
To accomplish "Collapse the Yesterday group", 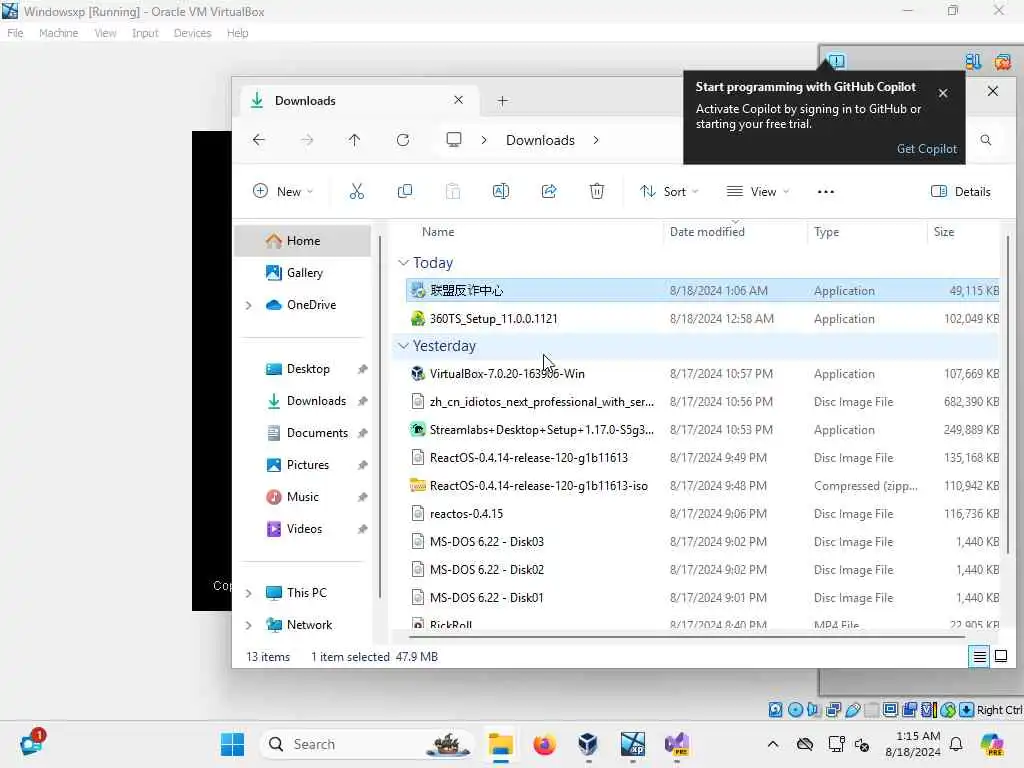I will [x=403, y=345].
